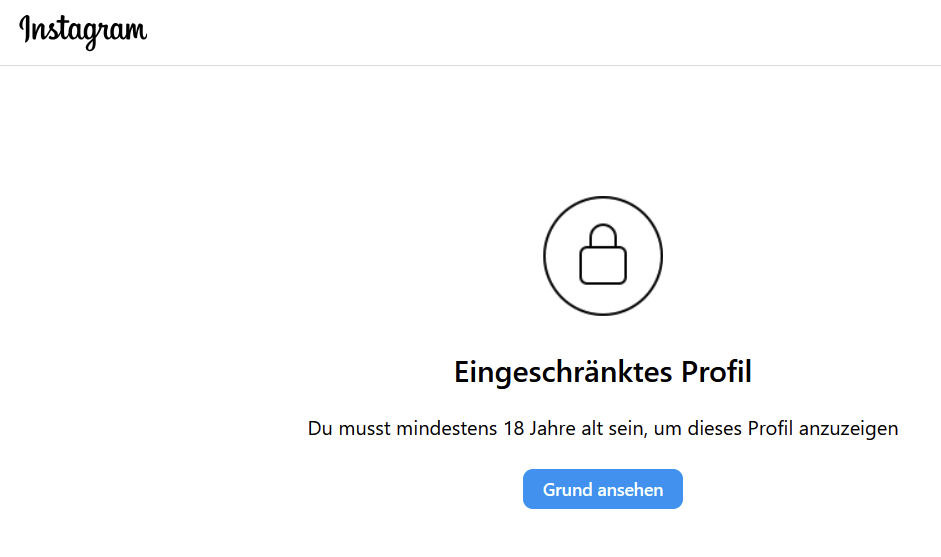Click the padlock icon in the circle
This screenshot has width=941, height=557.
(603, 254)
